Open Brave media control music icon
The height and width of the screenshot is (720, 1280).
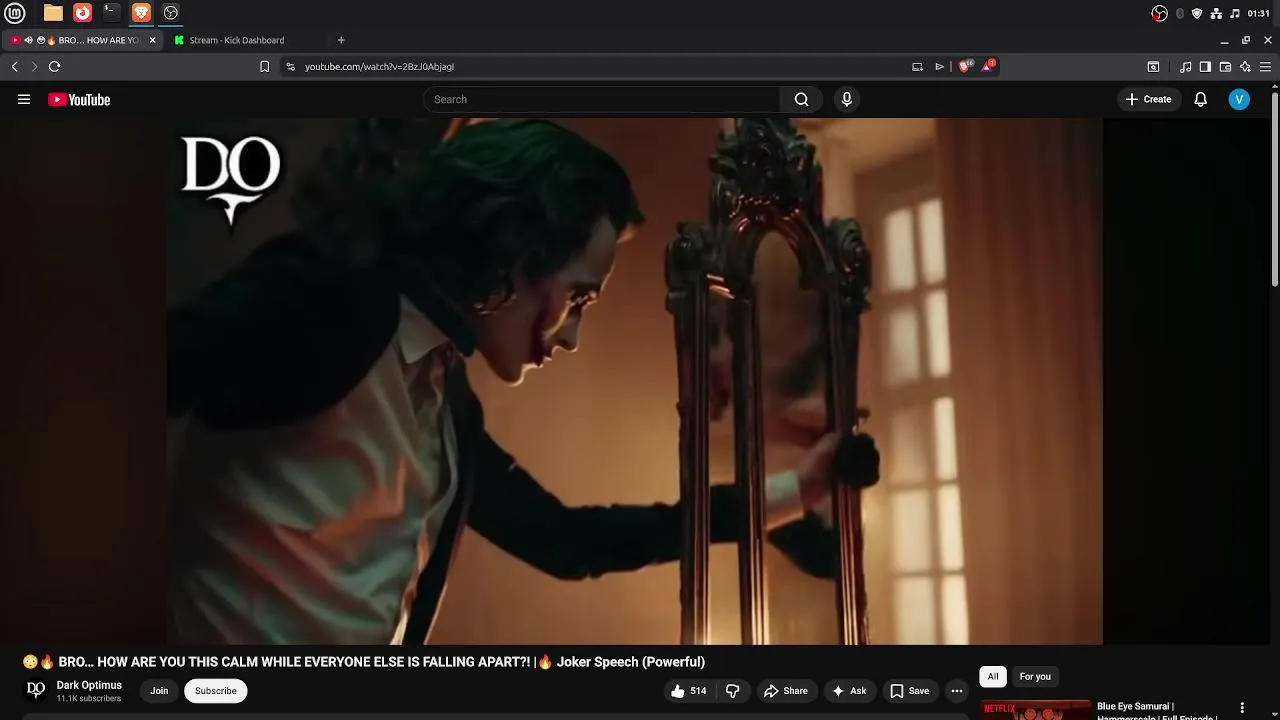click(1185, 67)
